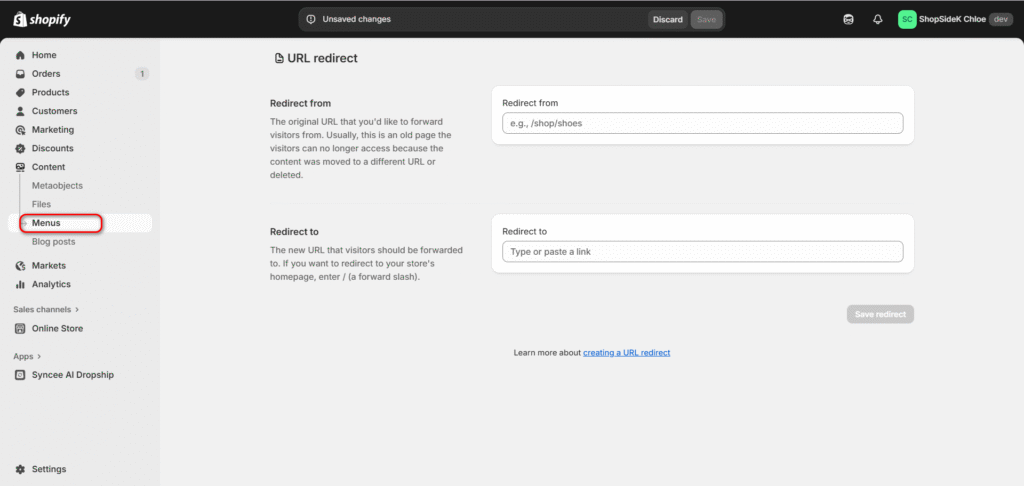1024x486 pixels.
Task: Open Orders via its sidebar icon
Action: pyautogui.click(x=20, y=74)
